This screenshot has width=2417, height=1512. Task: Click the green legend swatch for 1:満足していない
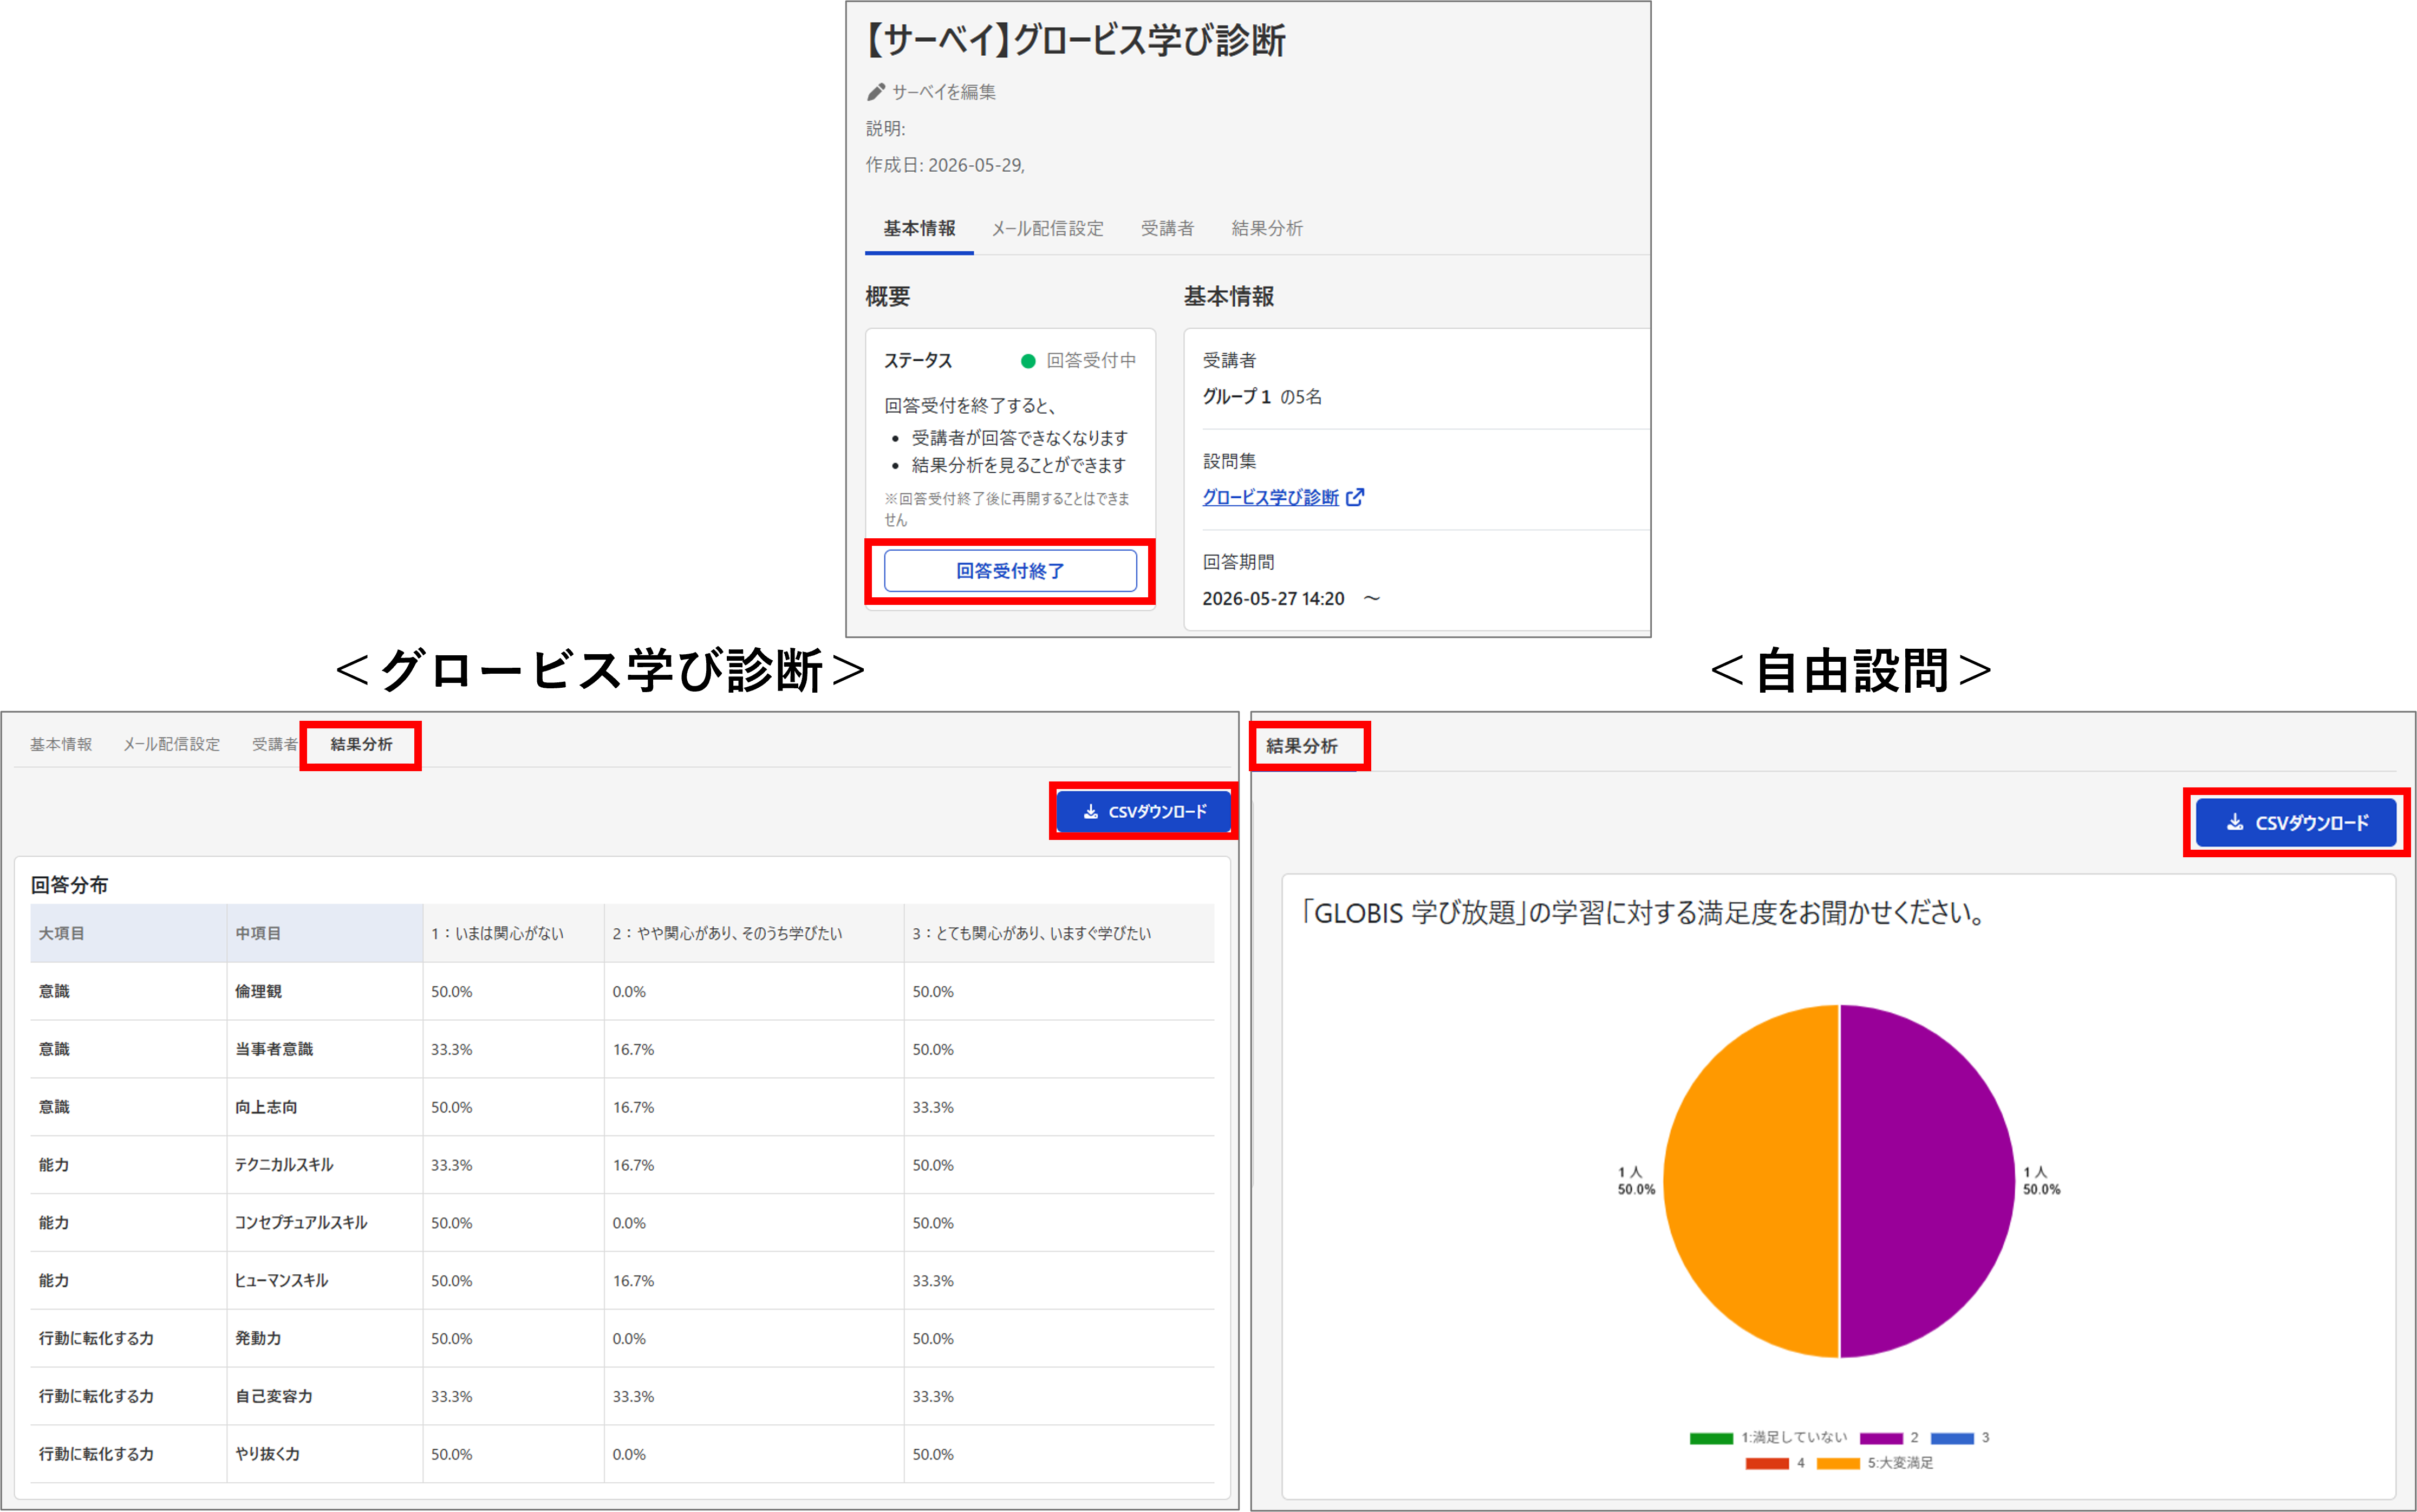coord(1711,1438)
